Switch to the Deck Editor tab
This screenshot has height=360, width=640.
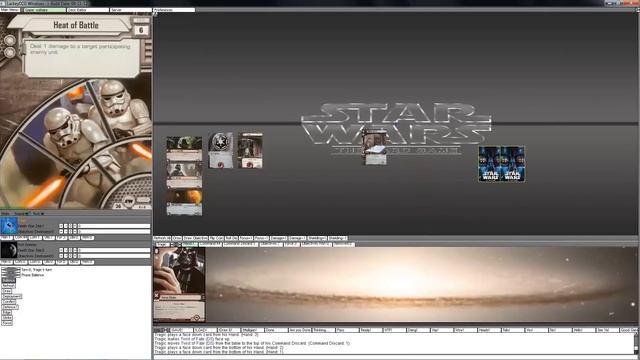click(x=87, y=10)
